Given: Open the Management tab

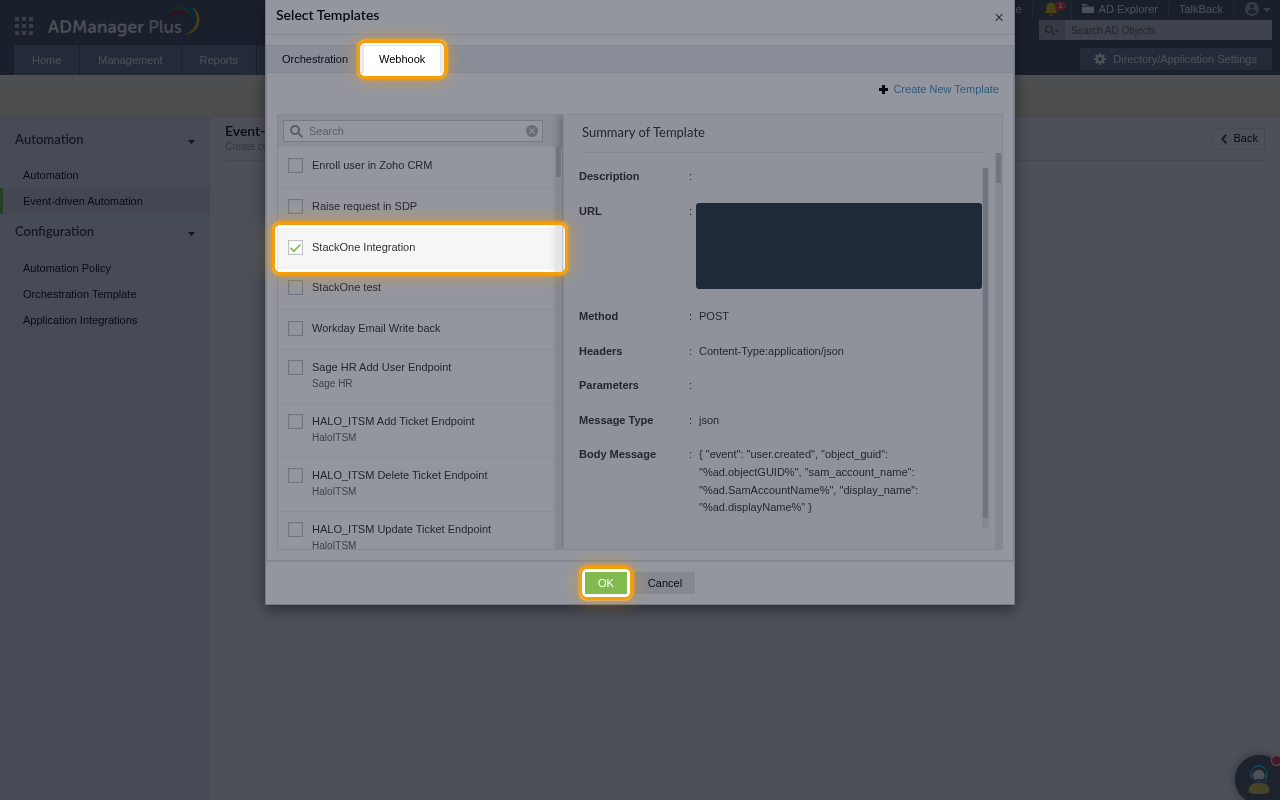Looking at the screenshot, I should click(x=130, y=60).
